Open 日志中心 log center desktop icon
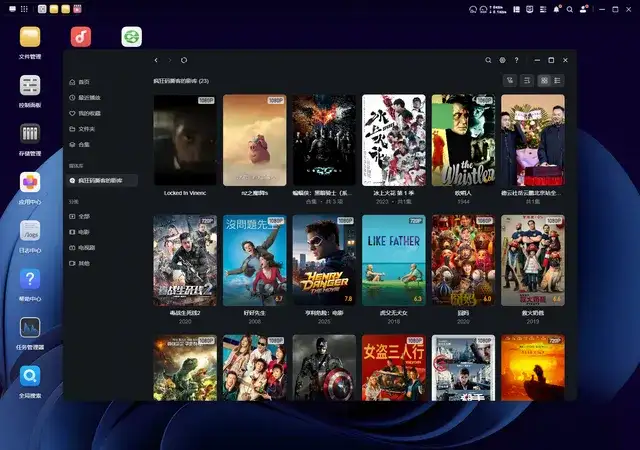 pos(30,236)
